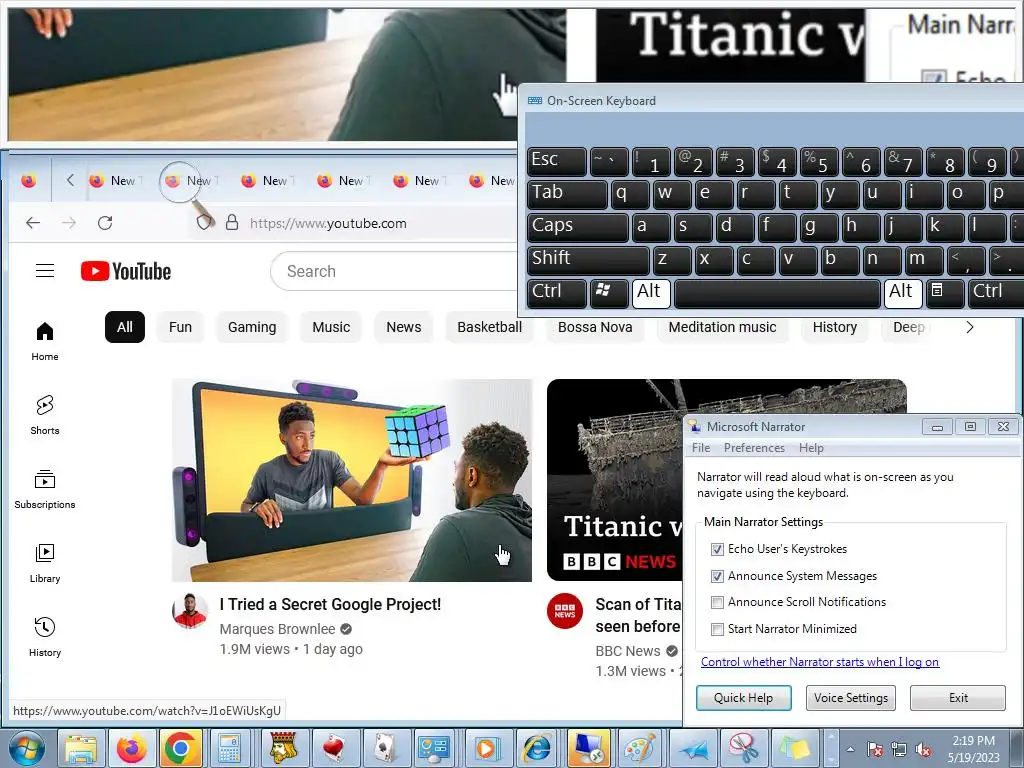
Task: Launch Internet Explorer from taskbar
Action: [537, 748]
